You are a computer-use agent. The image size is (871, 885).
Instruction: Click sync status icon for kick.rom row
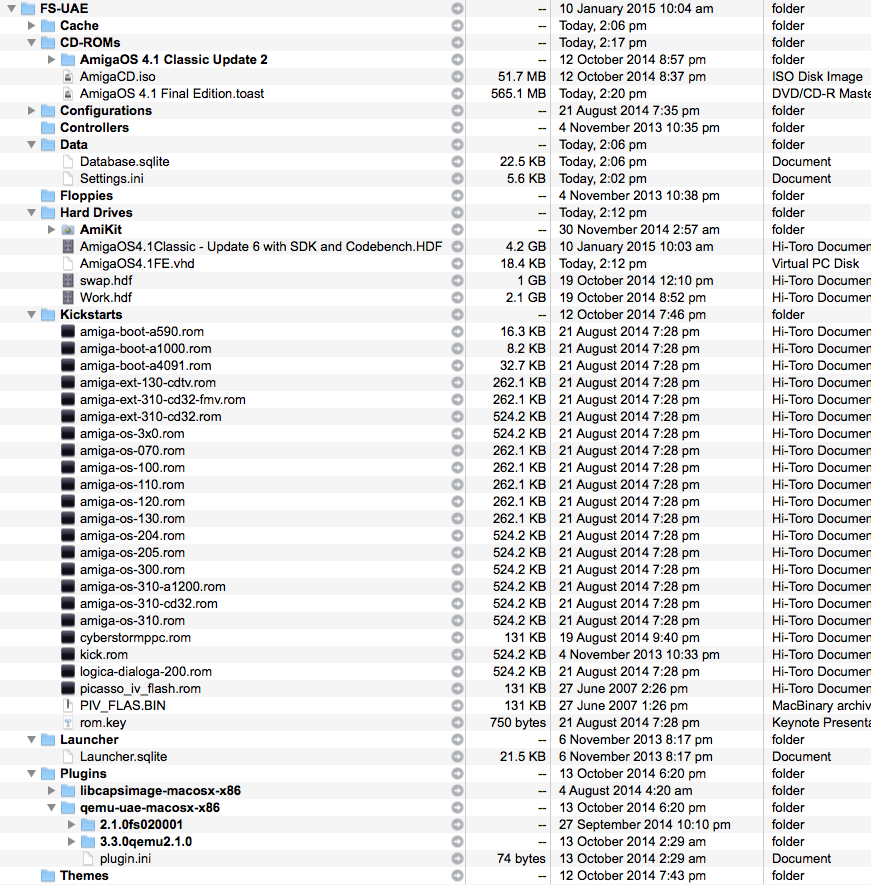[x=457, y=654]
